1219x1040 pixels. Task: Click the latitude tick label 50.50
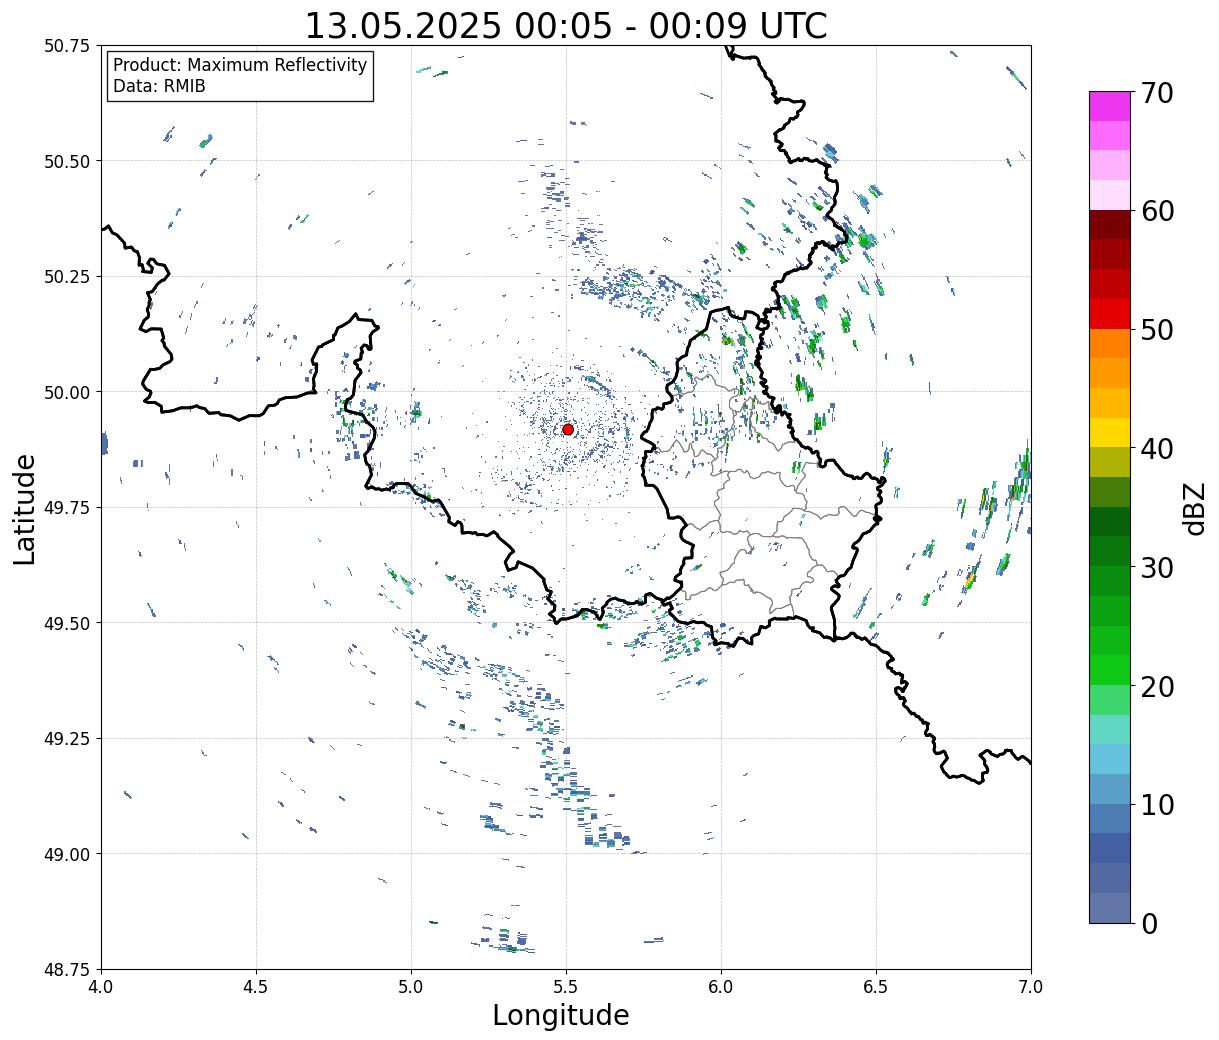click(67, 161)
